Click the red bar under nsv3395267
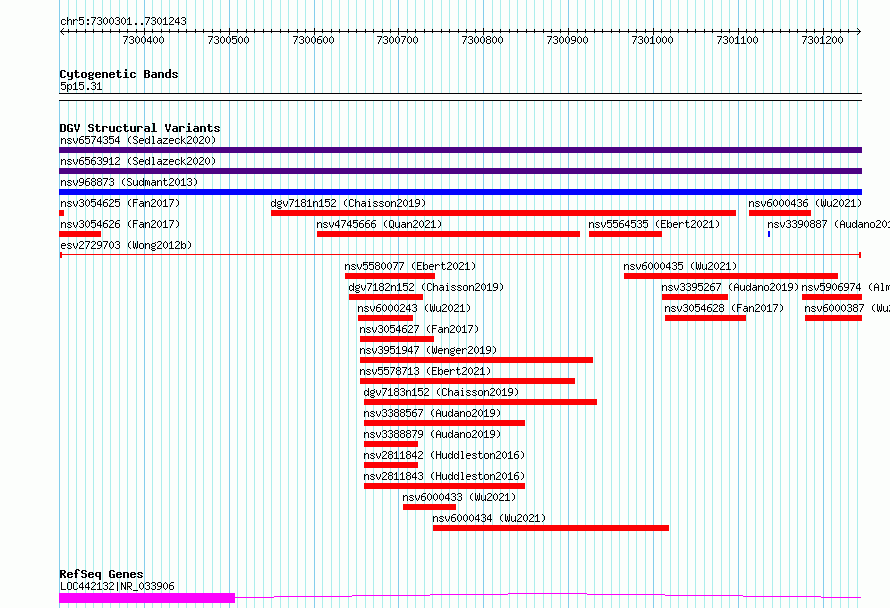890x608 pixels. click(695, 297)
